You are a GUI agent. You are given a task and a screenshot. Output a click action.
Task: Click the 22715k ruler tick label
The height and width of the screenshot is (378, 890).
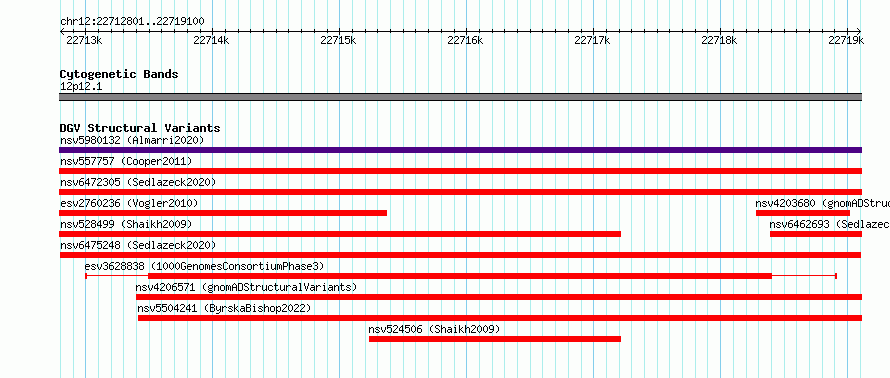click(338, 40)
